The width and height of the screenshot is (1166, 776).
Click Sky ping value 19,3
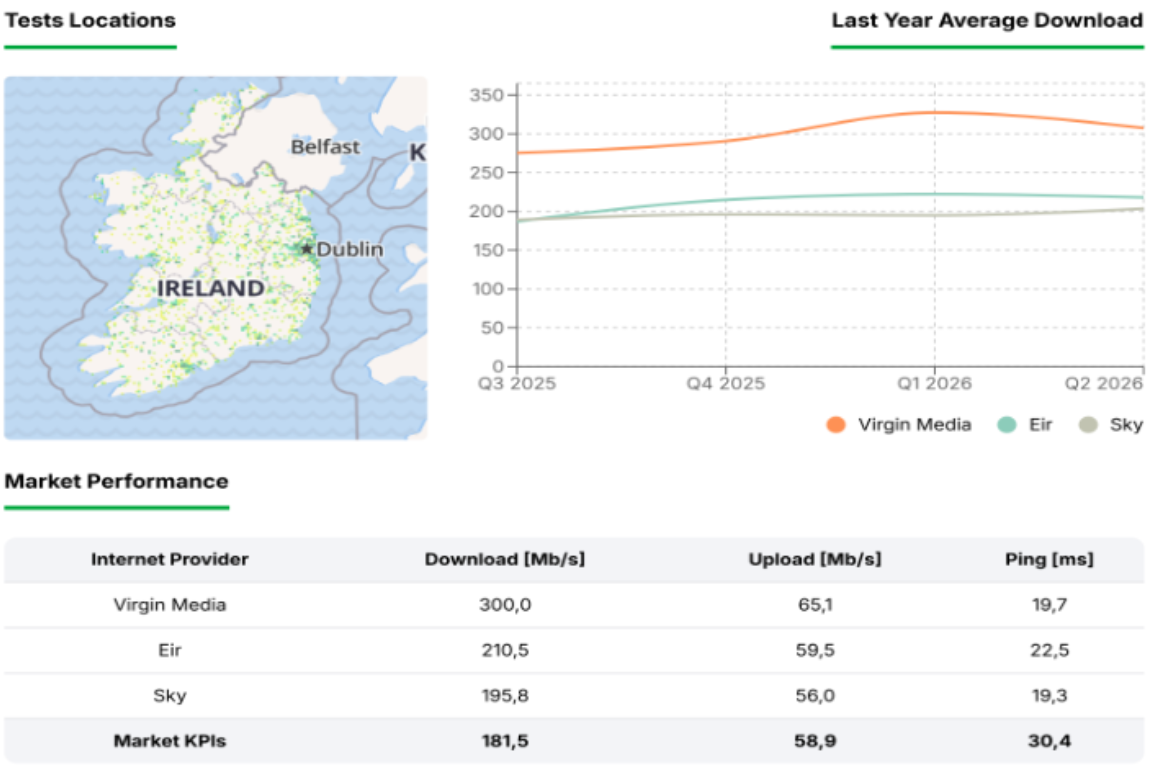[1049, 695]
